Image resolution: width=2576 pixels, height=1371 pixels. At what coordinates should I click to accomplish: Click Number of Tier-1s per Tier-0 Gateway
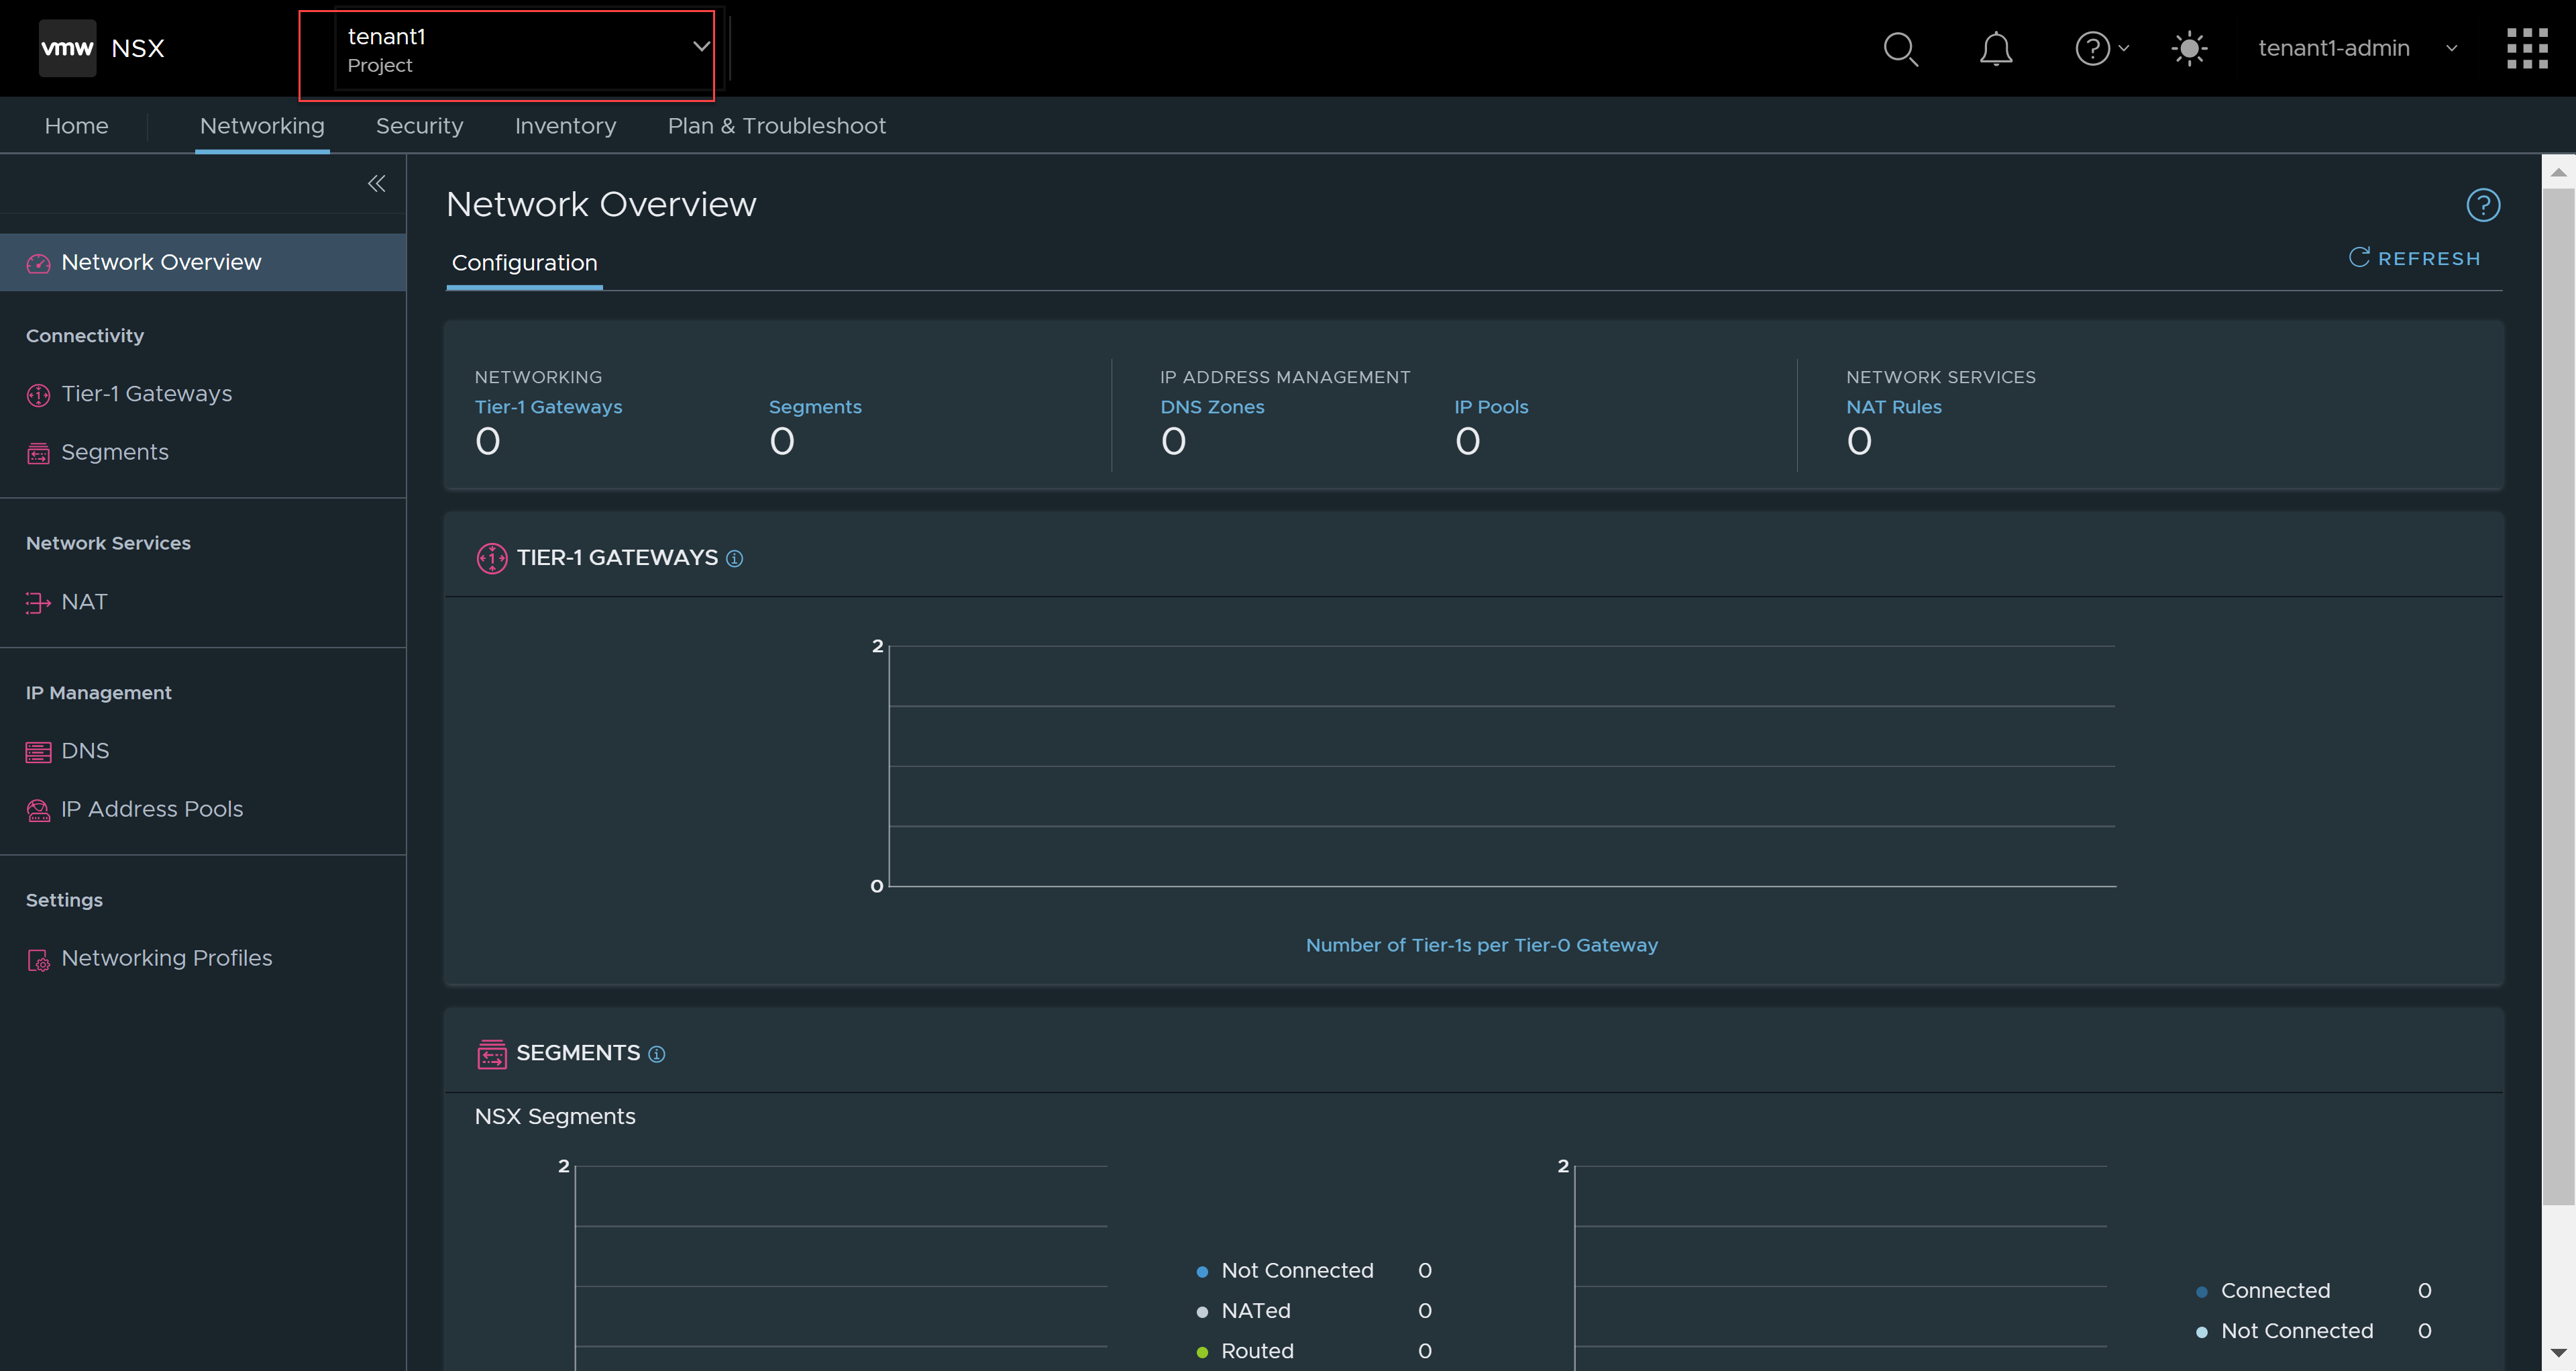(1481, 945)
